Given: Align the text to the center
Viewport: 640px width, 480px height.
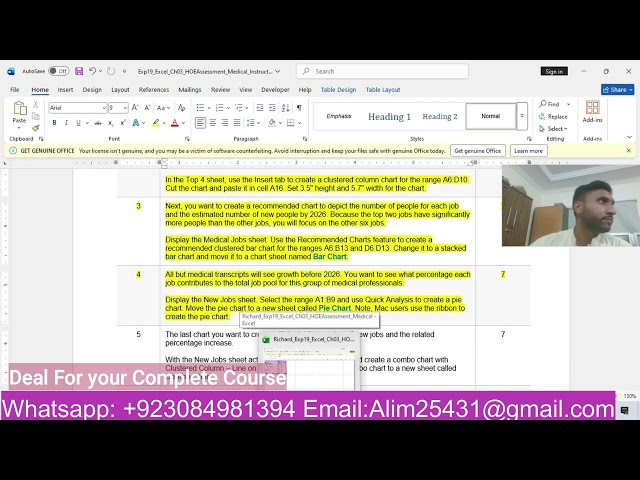Looking at the screenshot, I should 213,123.
